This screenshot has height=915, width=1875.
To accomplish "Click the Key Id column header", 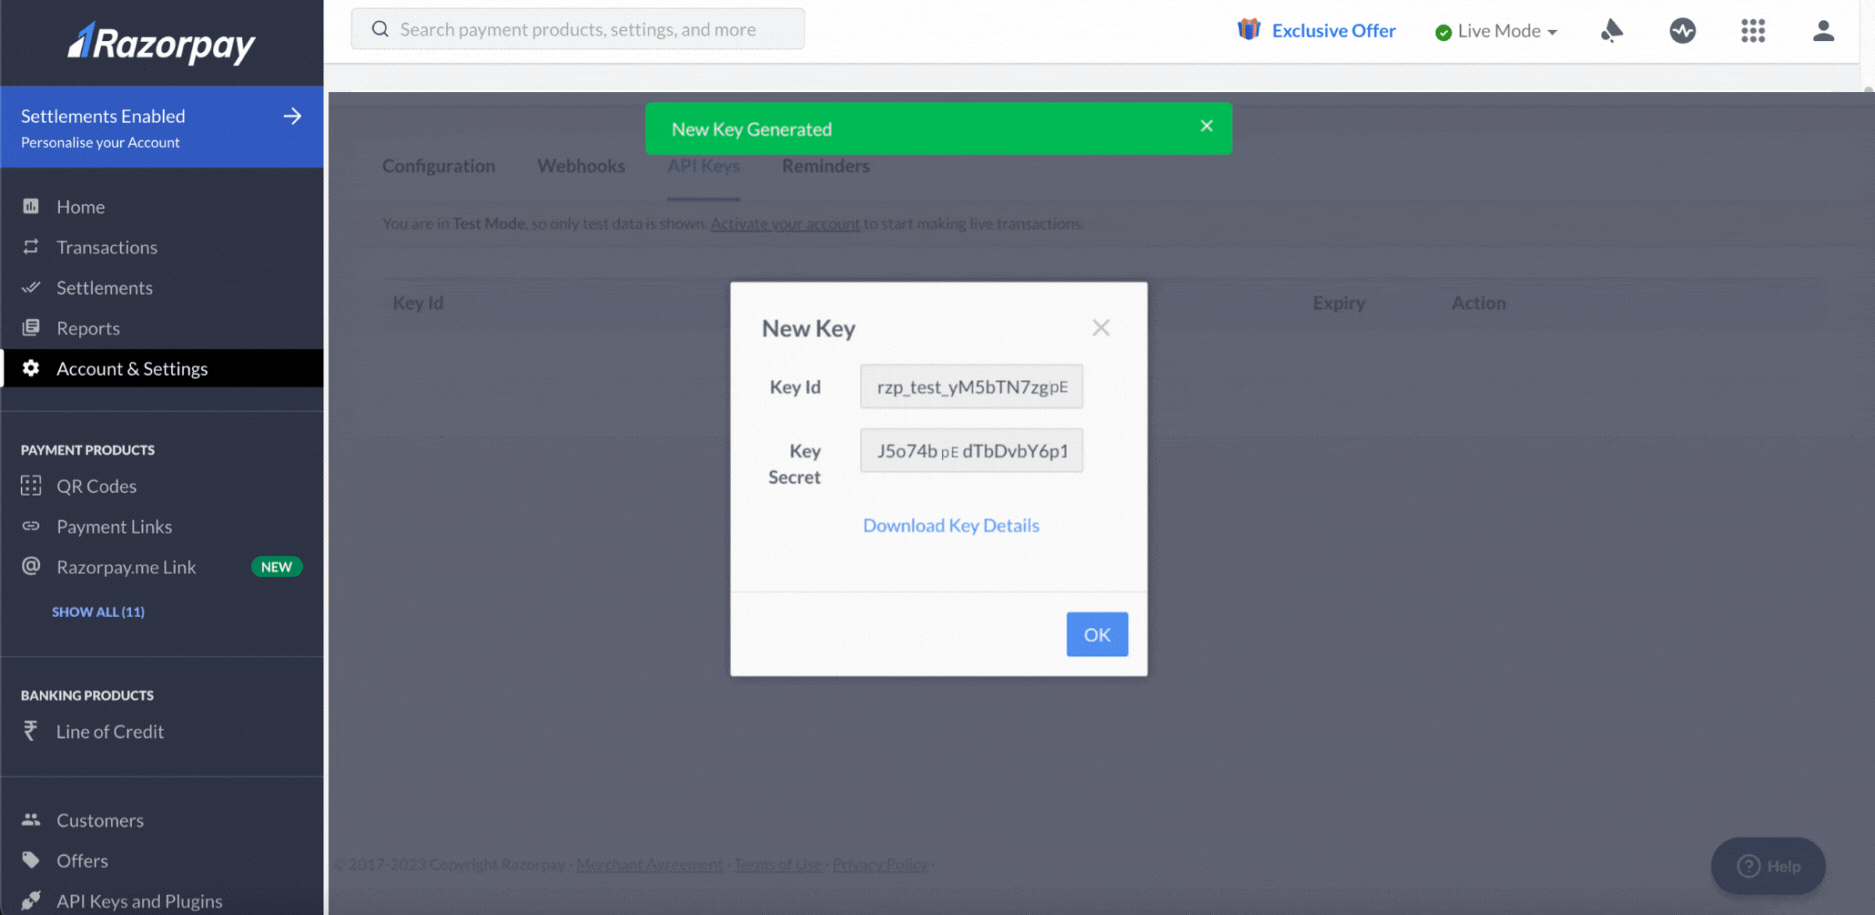I will tap(418, 302).
